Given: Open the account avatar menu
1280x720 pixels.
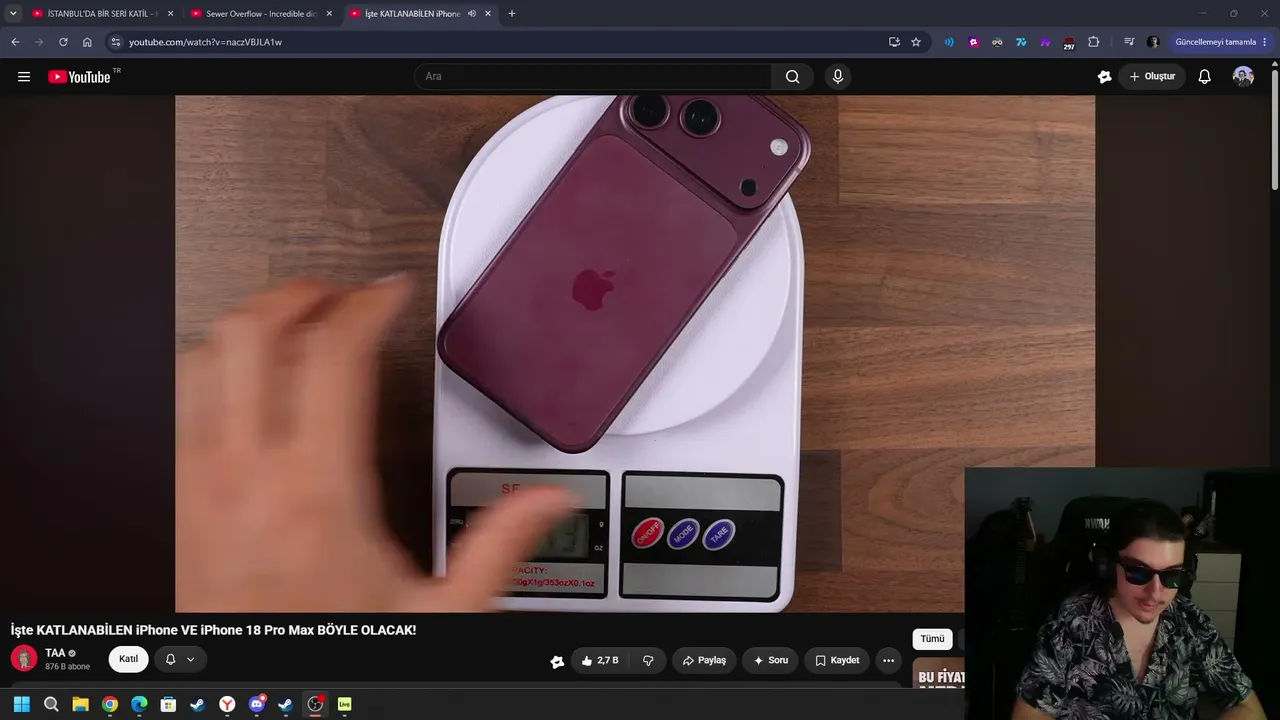Looking at the screenshot, I should tap(1243, 77).
